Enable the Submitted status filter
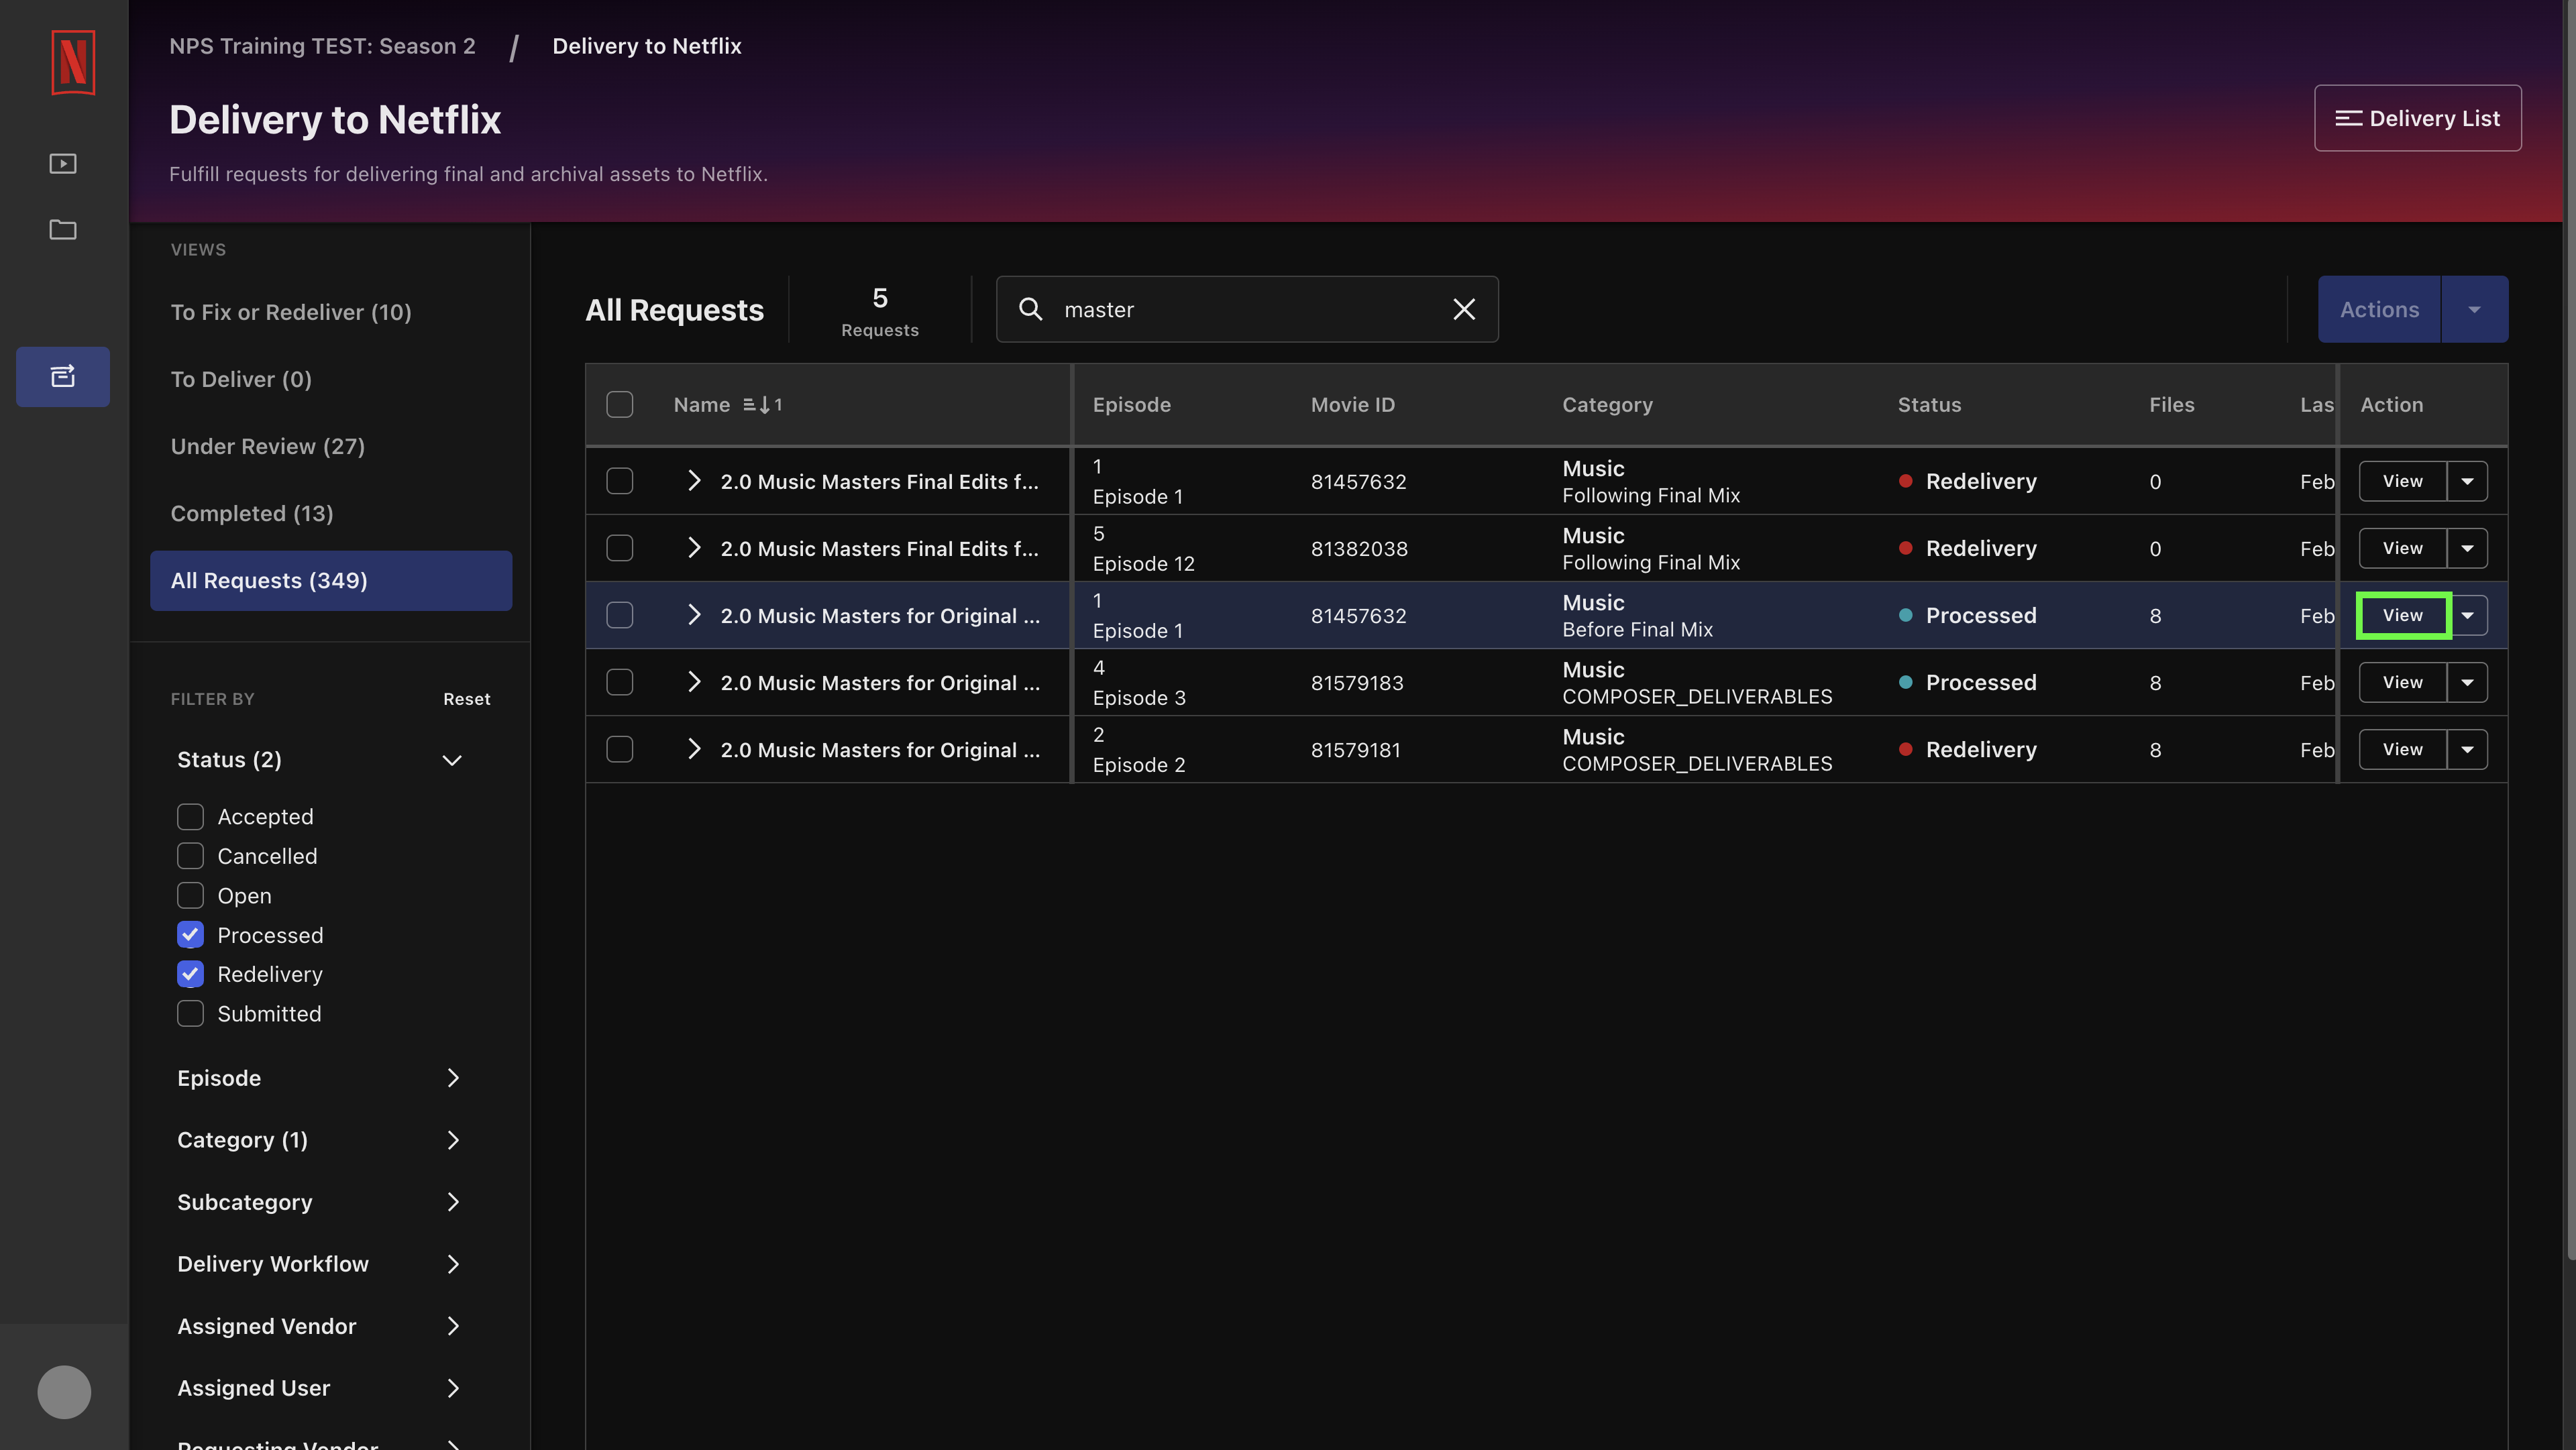This screenshot has height=1450, width=2576. (x=190, y=1014)
